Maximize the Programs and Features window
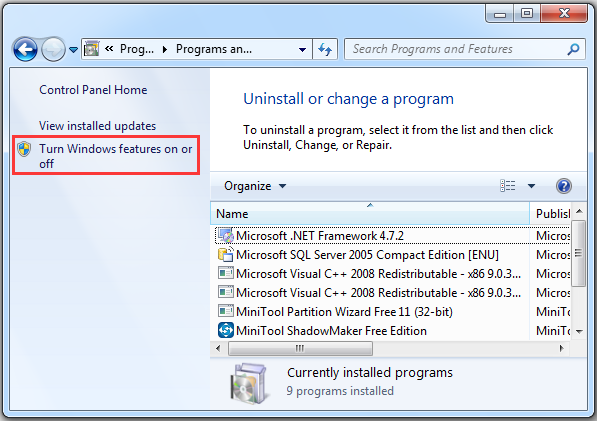 (x=527, y=14)
